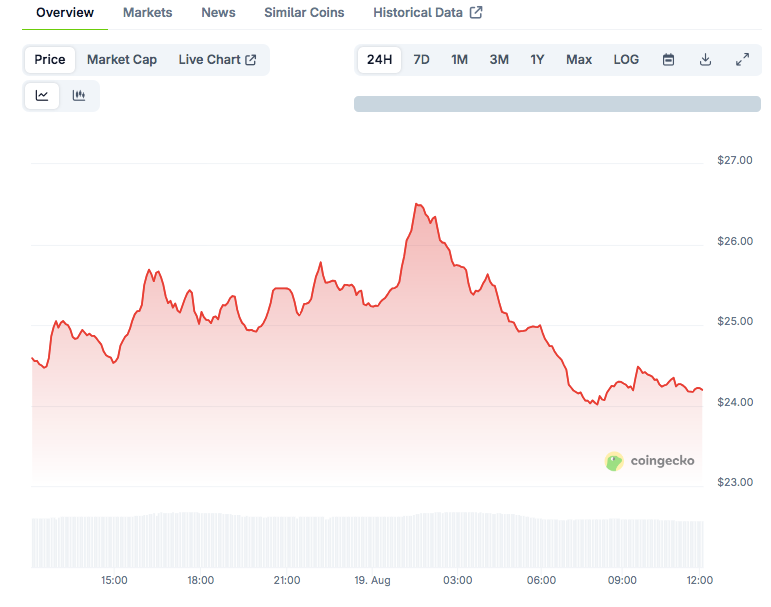The height and width of the screenshot is (607, 771).
Task: Select the Max time range
Action: click(x=579, y=60)
